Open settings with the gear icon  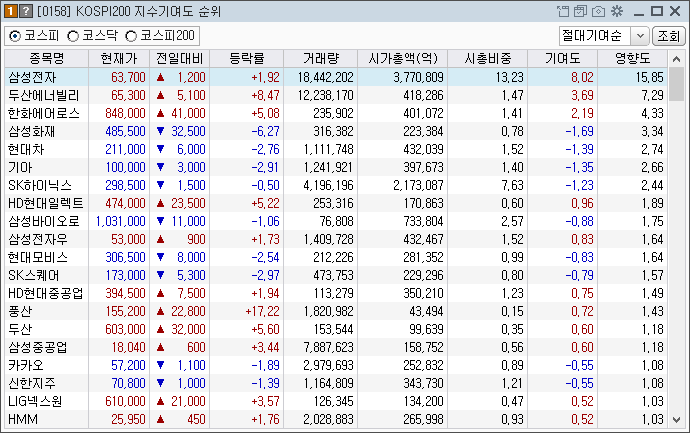click(616, 11)
